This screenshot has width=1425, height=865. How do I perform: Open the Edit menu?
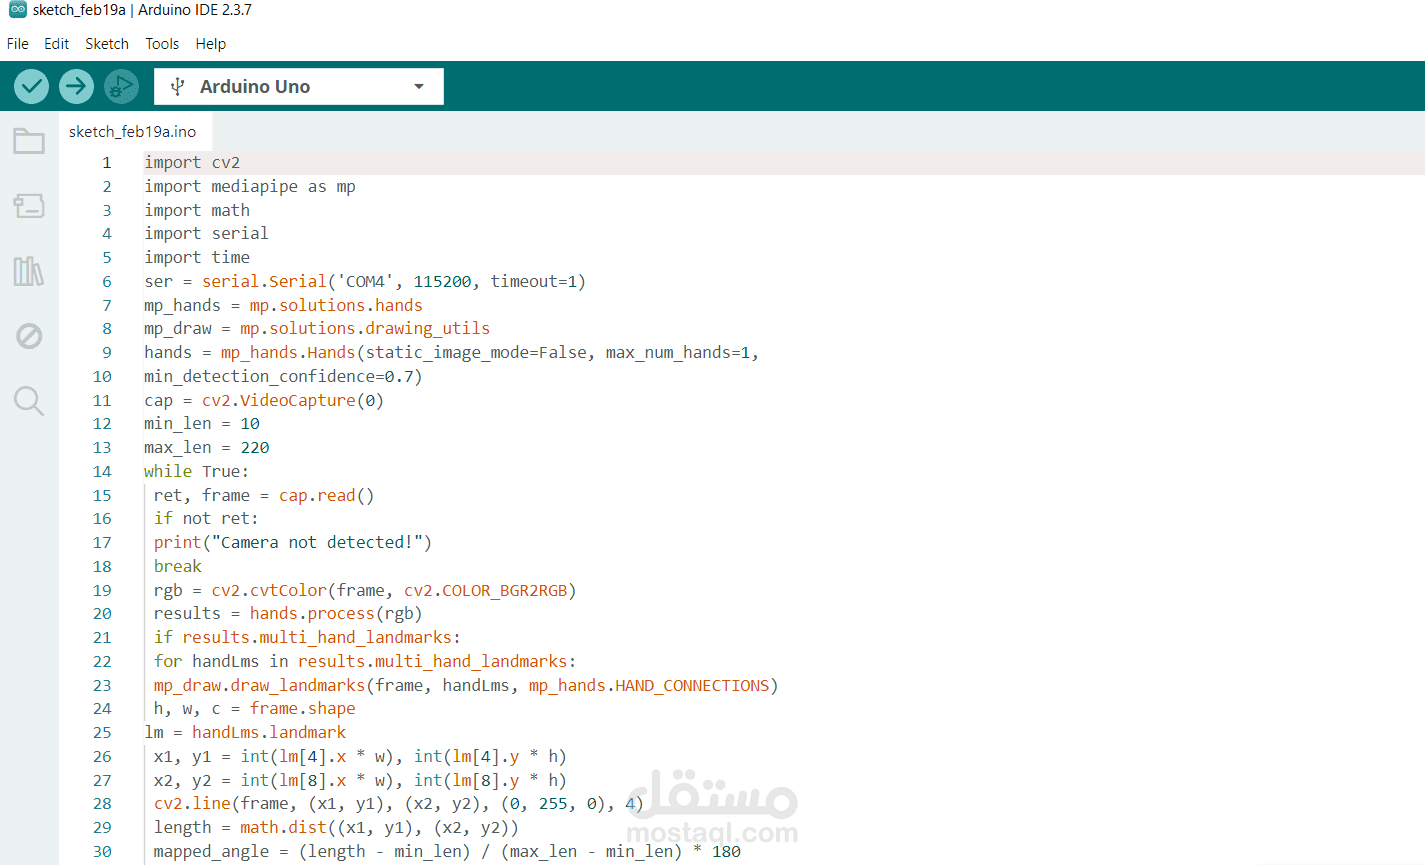tap(56, 44)
